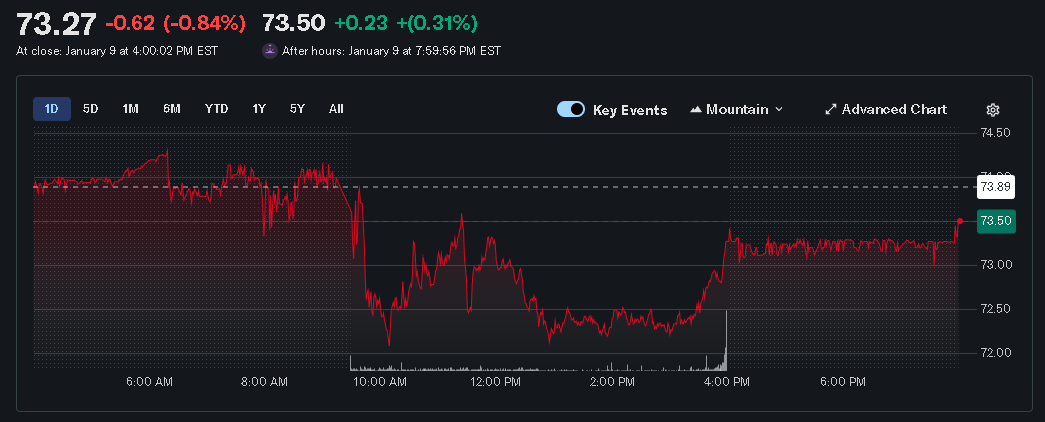Screen dimensions: 1045x422
Task: Click the 'After hours: January 9' timestamp
Action: coord(391,51)
